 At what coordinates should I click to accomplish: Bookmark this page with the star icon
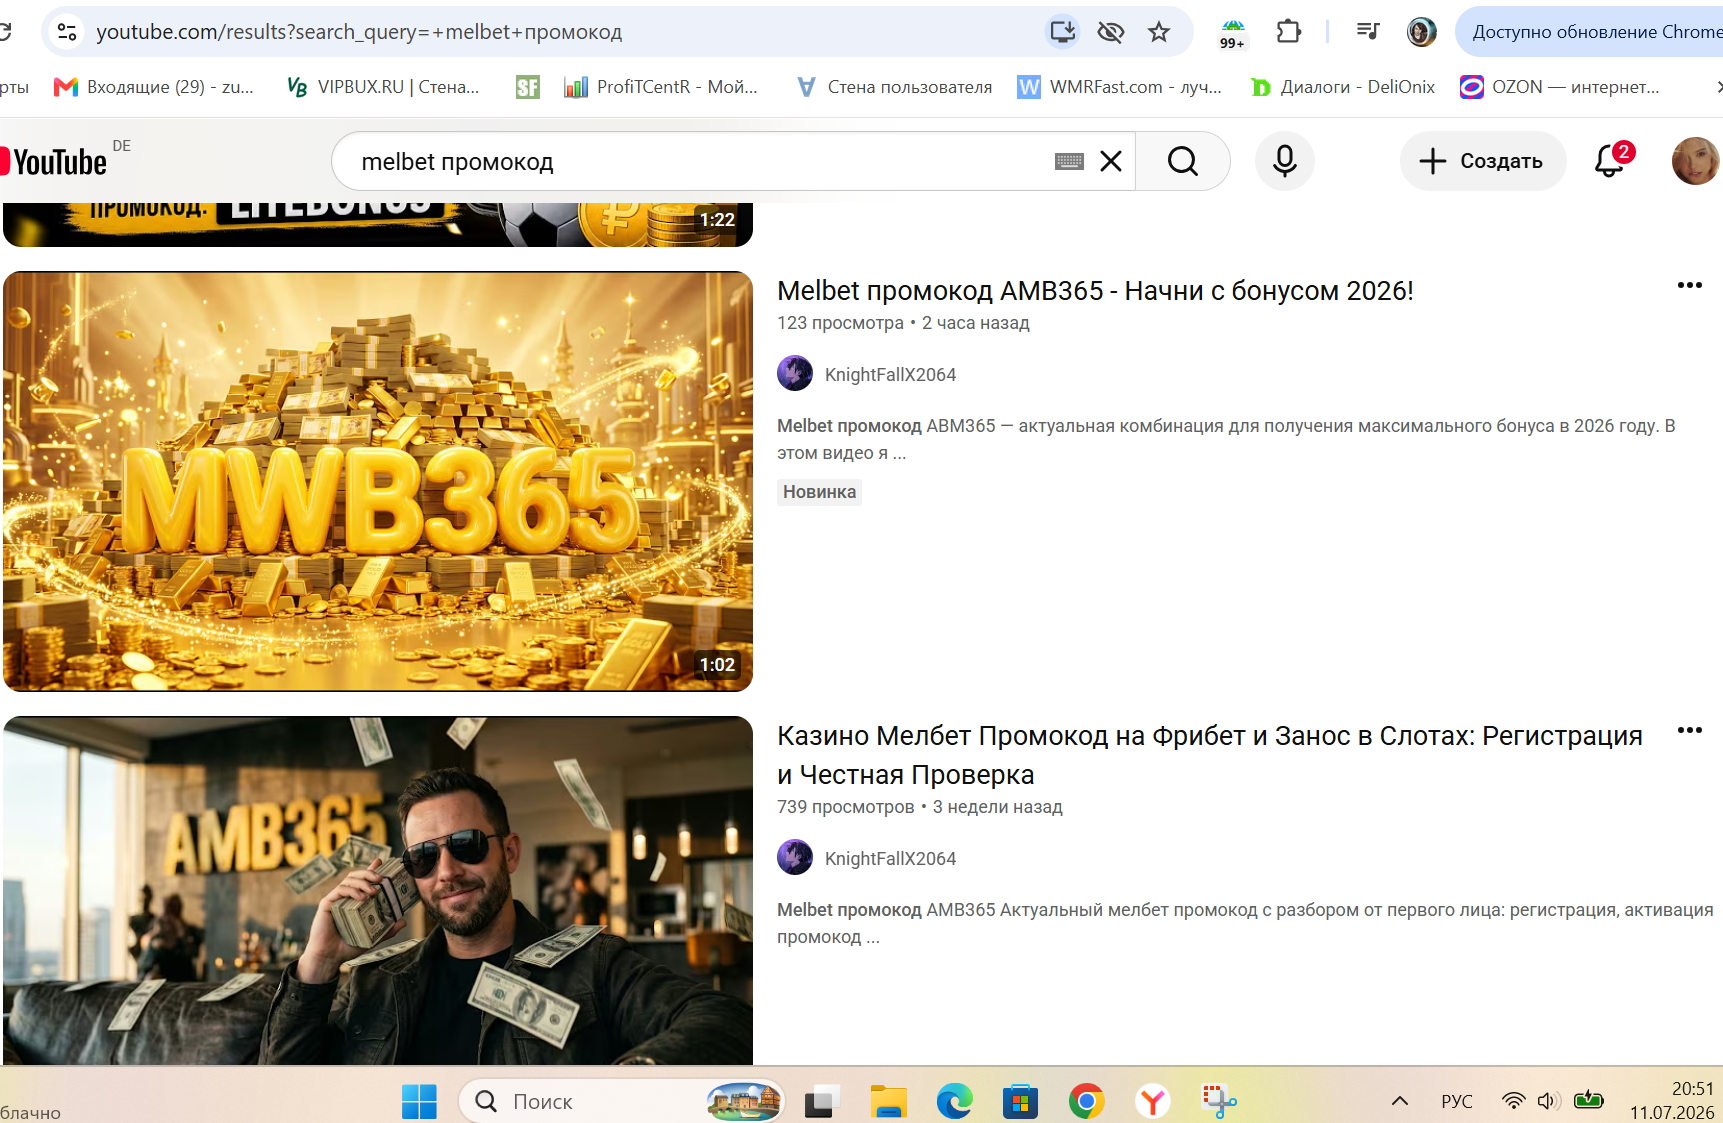point(1159,32)
